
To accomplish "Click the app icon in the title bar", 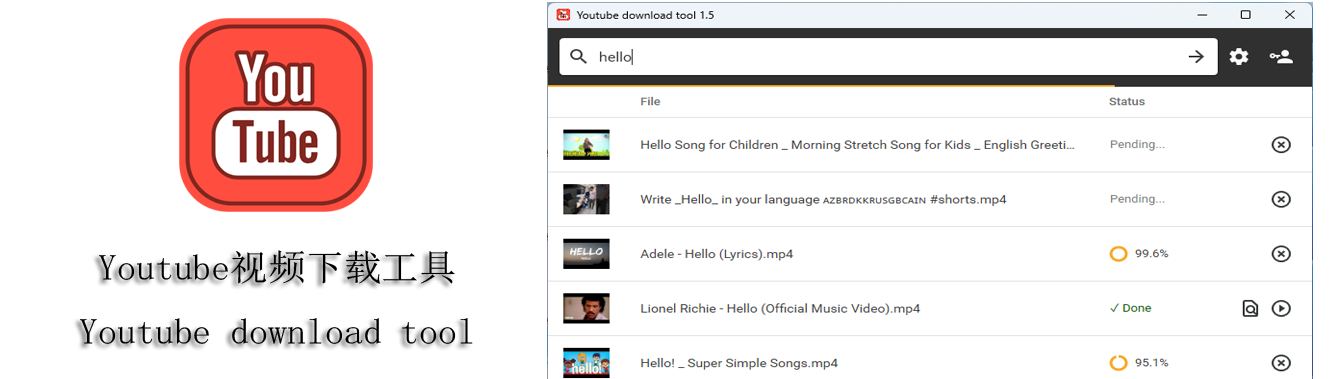I will [x=563, y=15].
